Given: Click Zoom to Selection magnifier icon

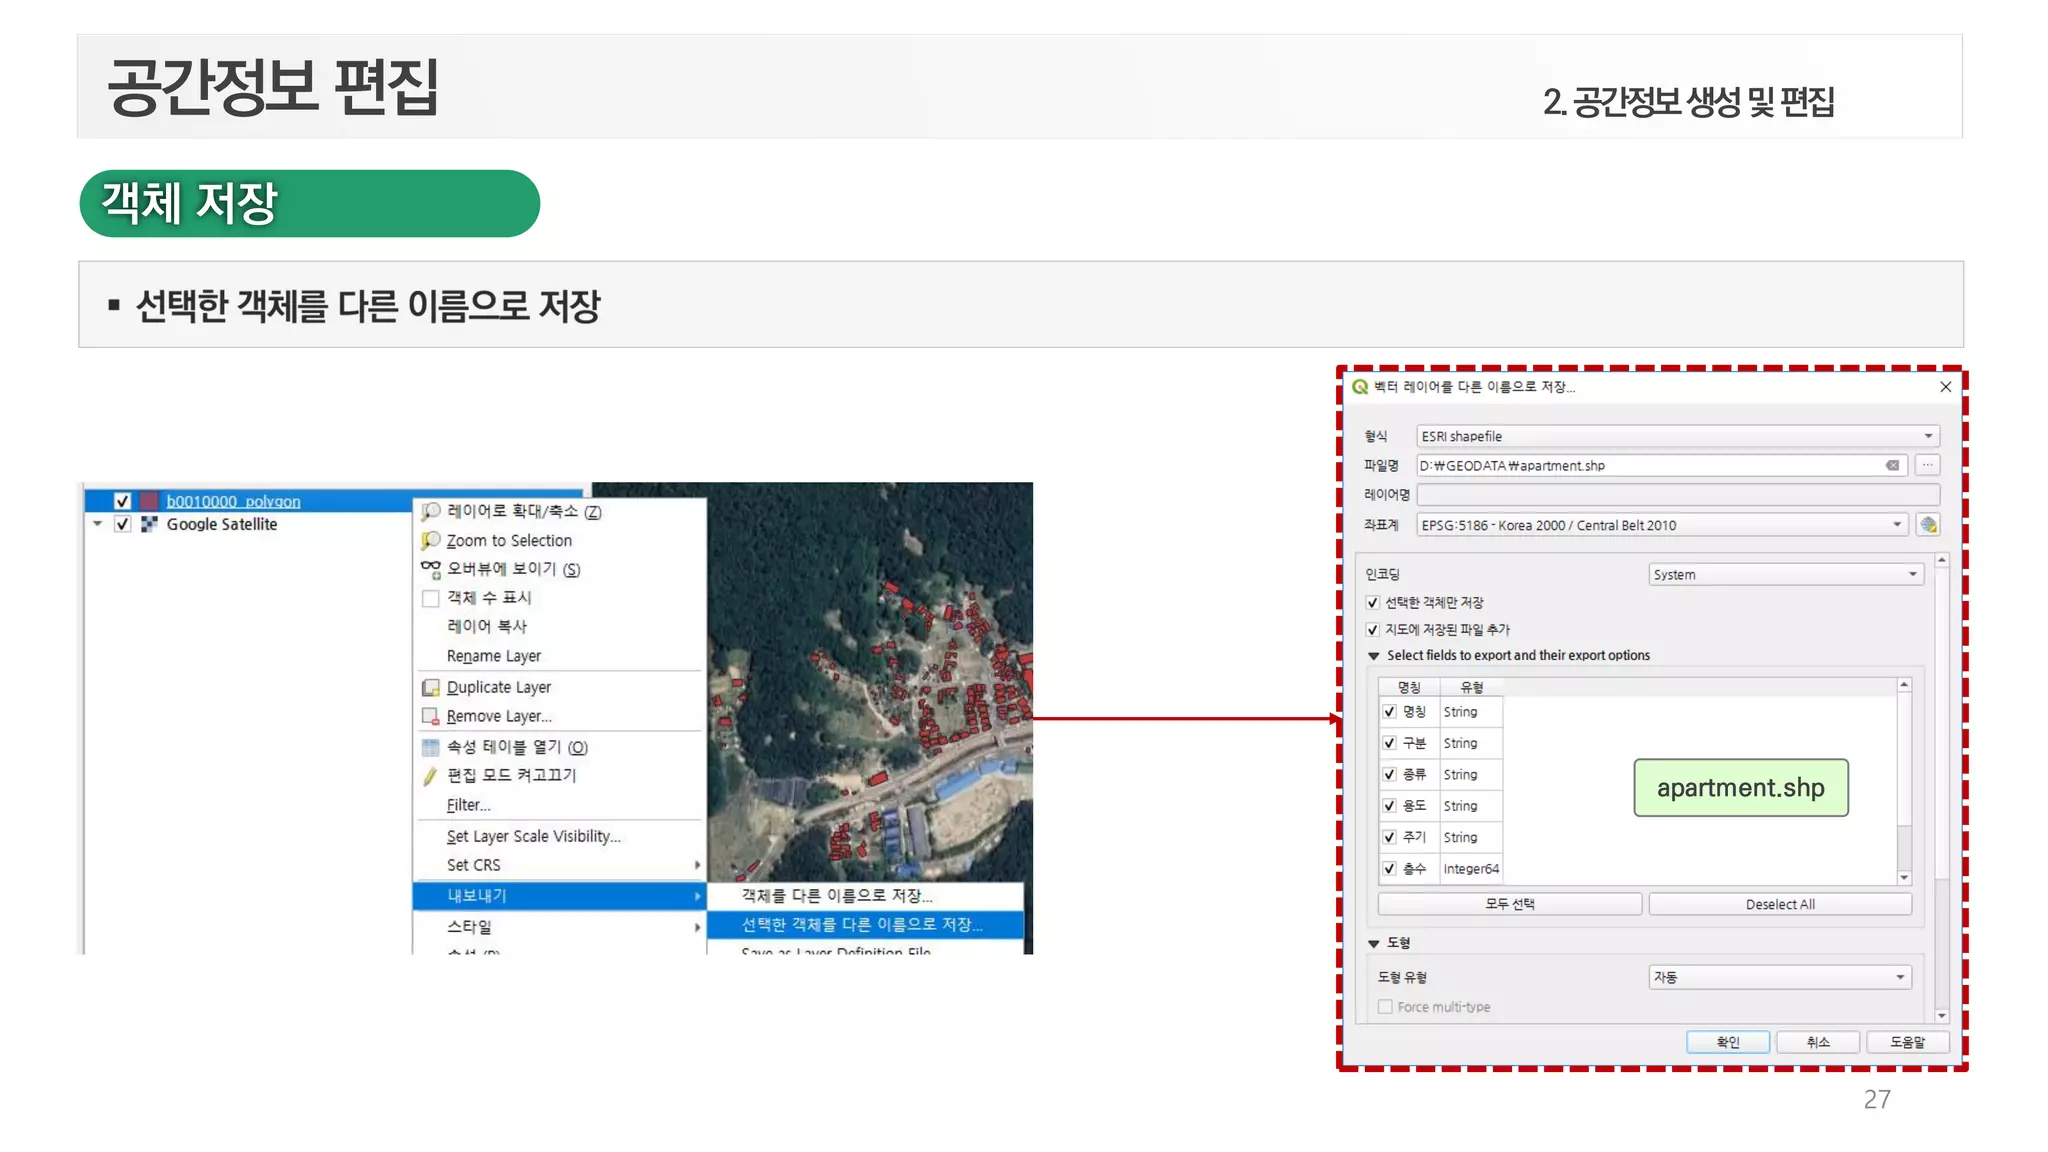Looking at the screenshot, I should click(x=431, y=540).
